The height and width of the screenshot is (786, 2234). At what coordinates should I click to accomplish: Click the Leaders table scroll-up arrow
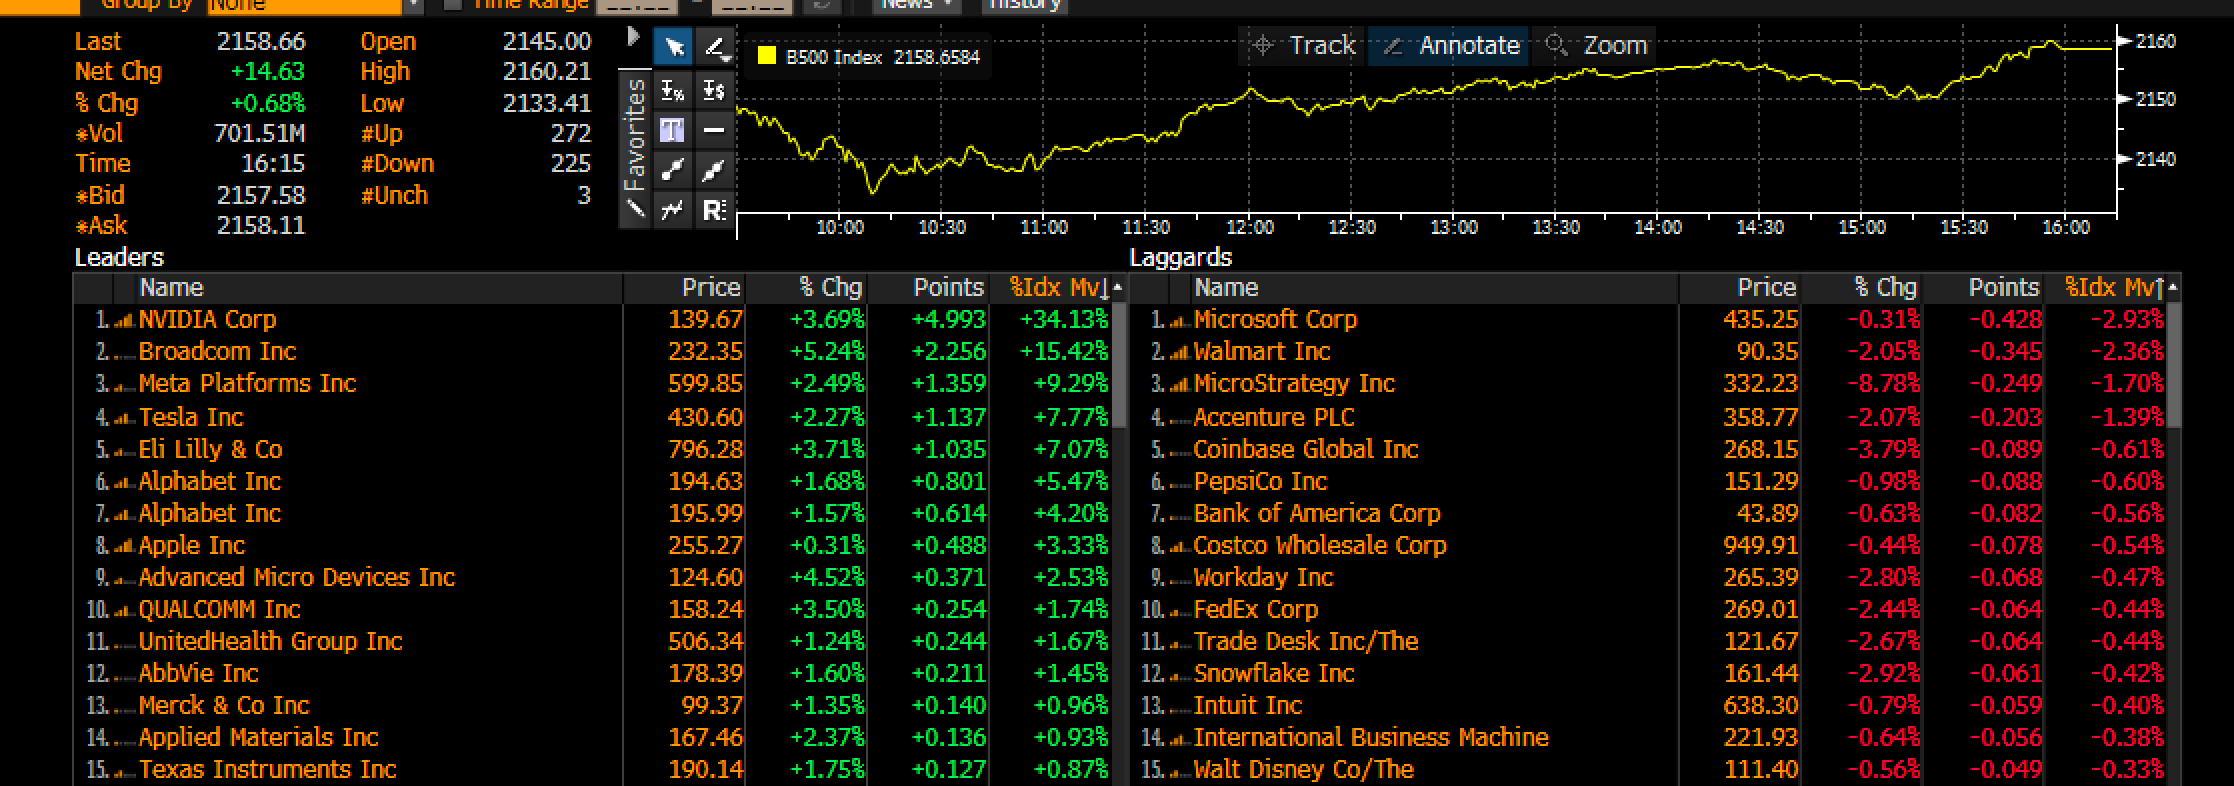coord(1118,289)
